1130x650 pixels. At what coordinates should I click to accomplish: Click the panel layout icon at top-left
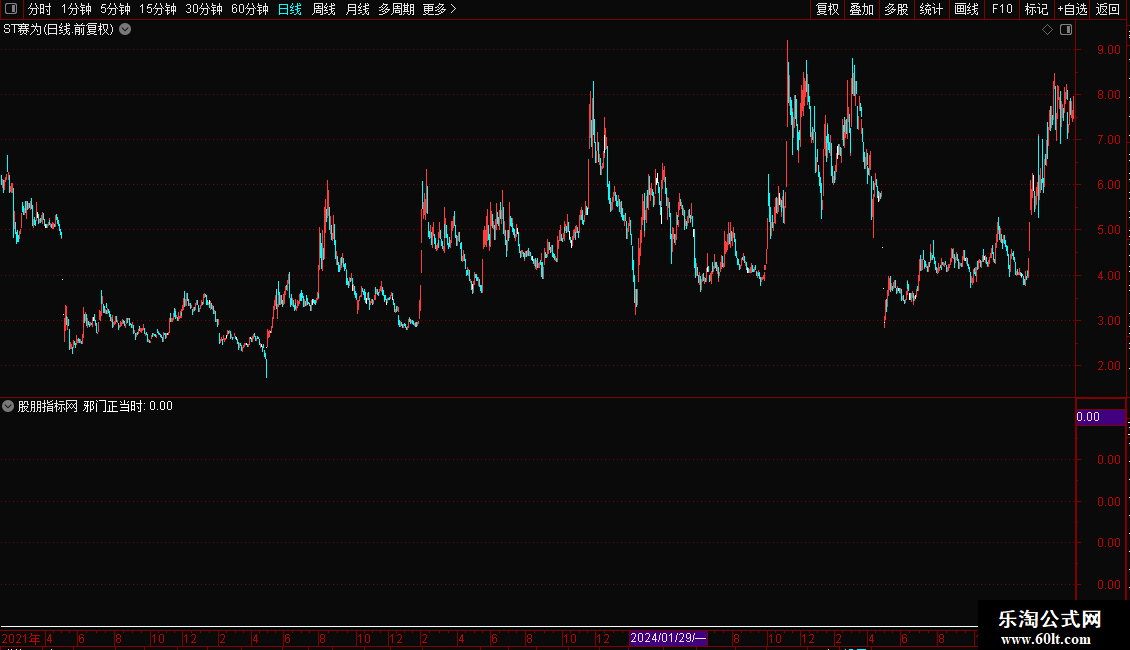click(11, 9)
